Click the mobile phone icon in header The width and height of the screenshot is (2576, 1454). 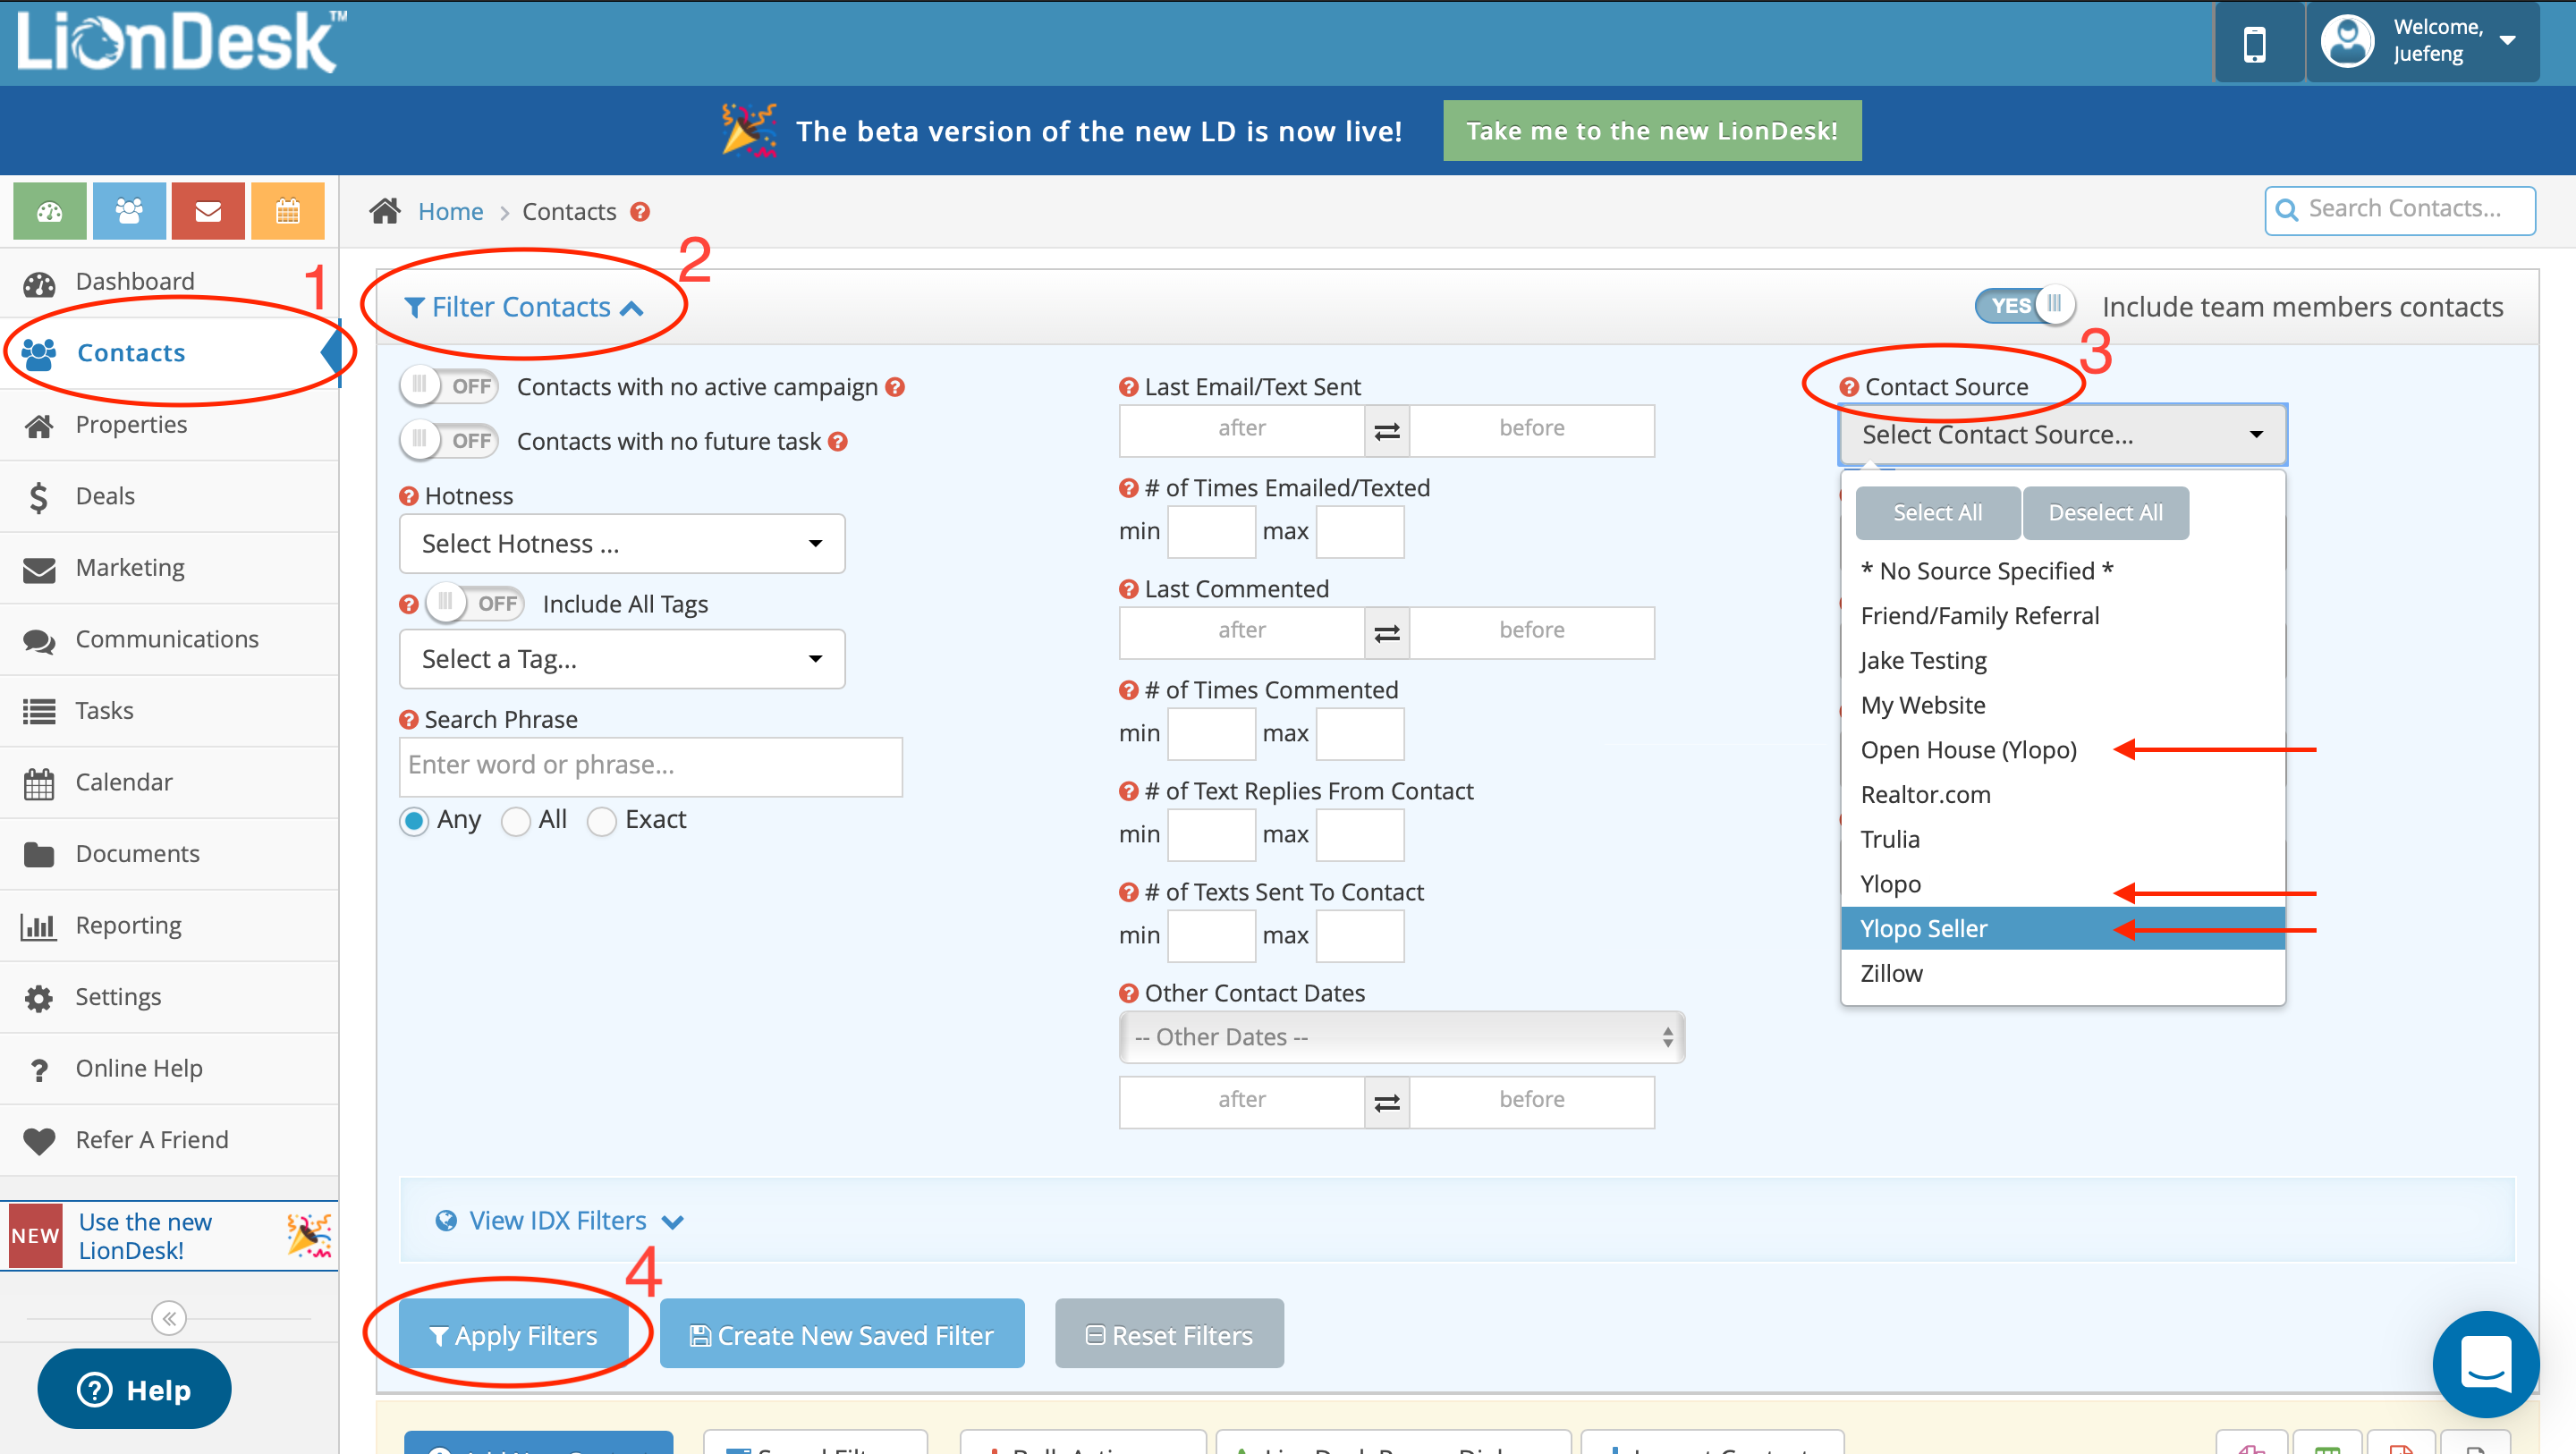click(x=2254, y=44)
